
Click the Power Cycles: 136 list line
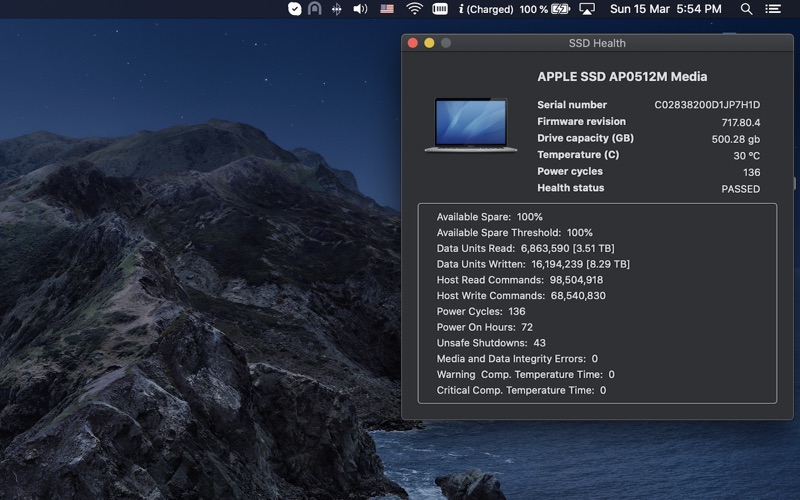(481, 311)
